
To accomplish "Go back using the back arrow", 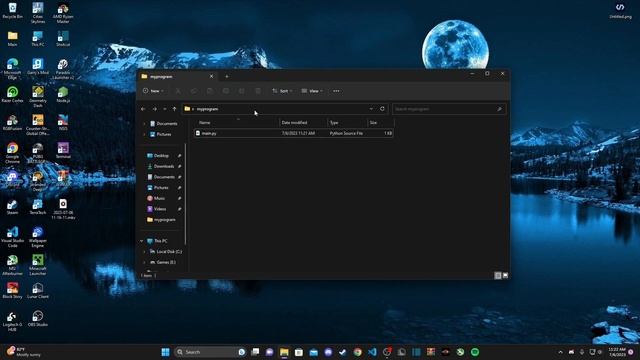I will point(143,109).
